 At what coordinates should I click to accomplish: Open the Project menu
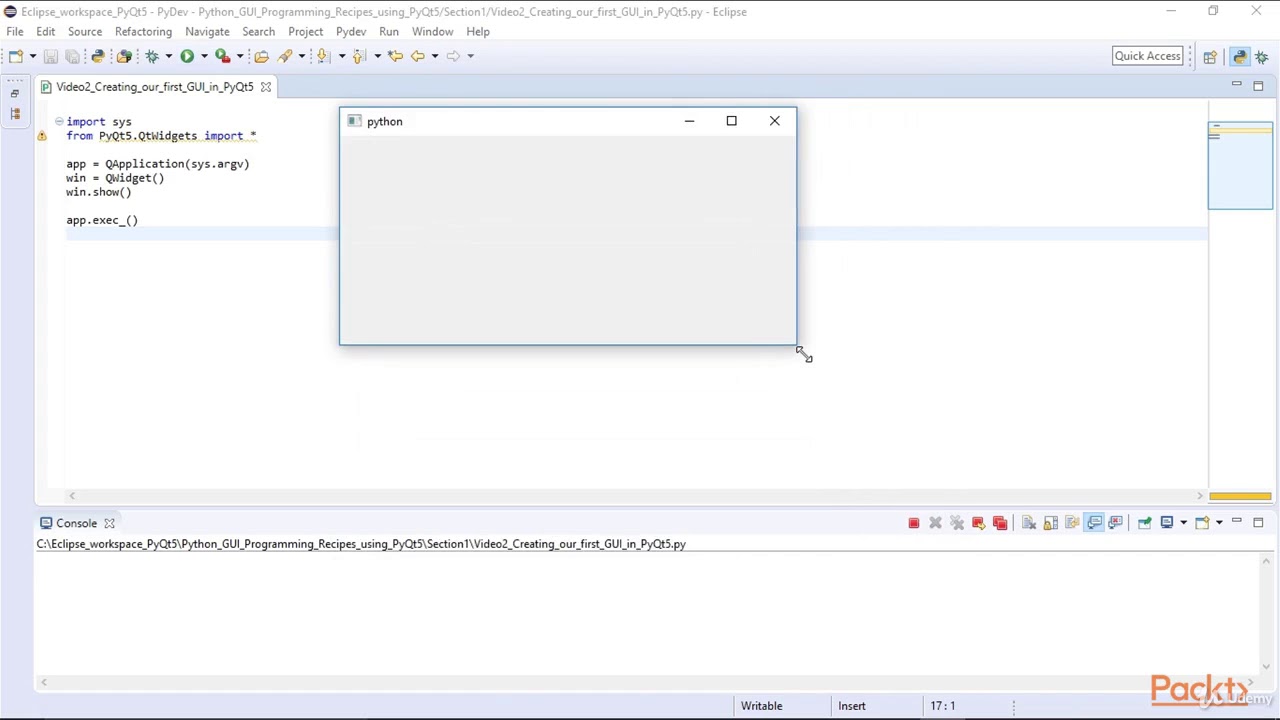(x=306, y=31)
